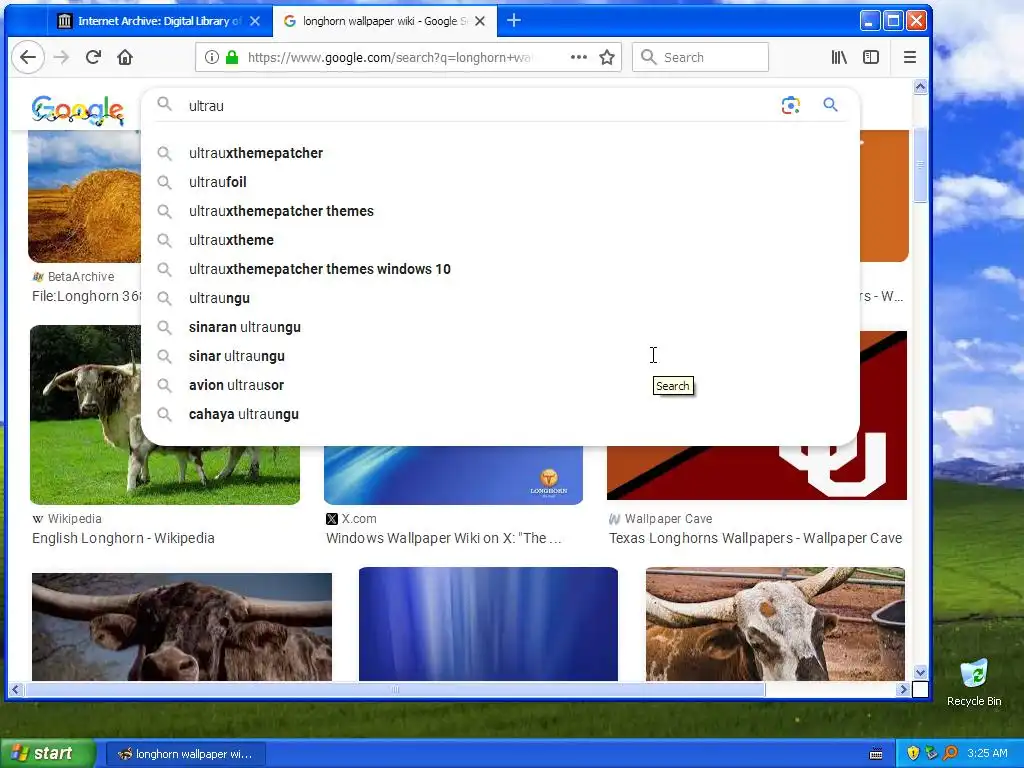Close the Internet Archive tab
This screenshot has width=1024, height=768.
click(255, 21)
